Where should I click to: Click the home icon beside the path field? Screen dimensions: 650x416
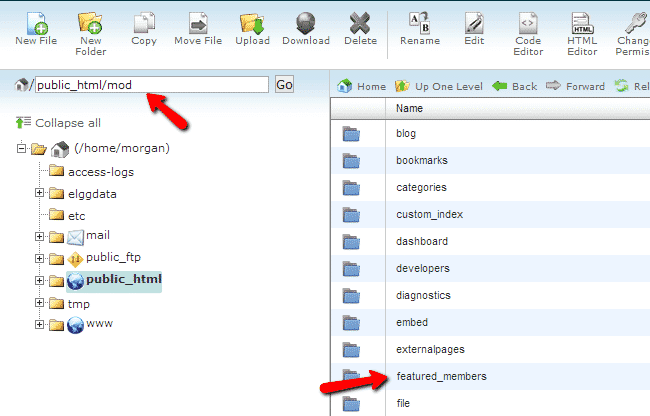tap(22, 85)
